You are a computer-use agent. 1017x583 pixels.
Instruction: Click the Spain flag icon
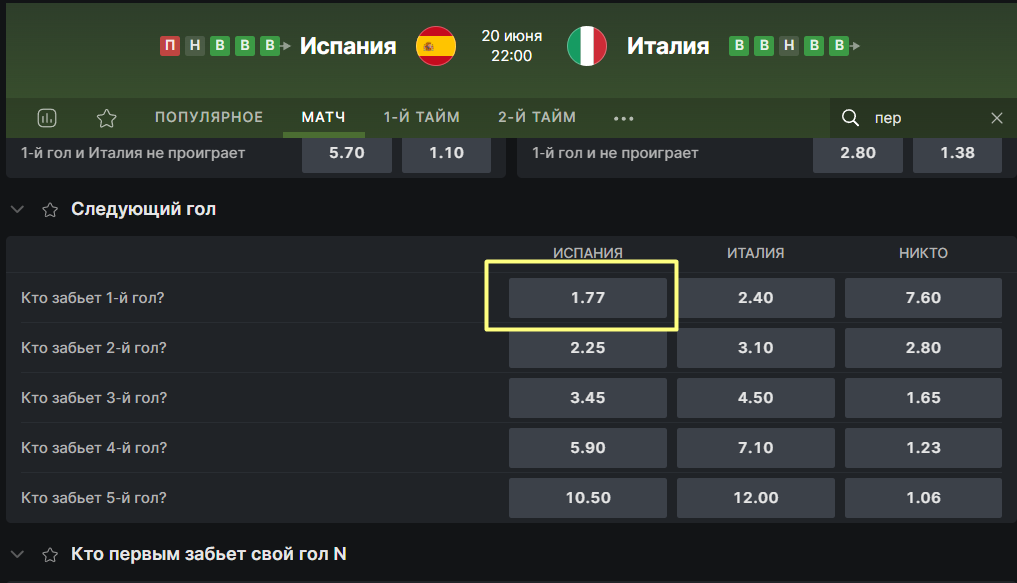[436, 46]
